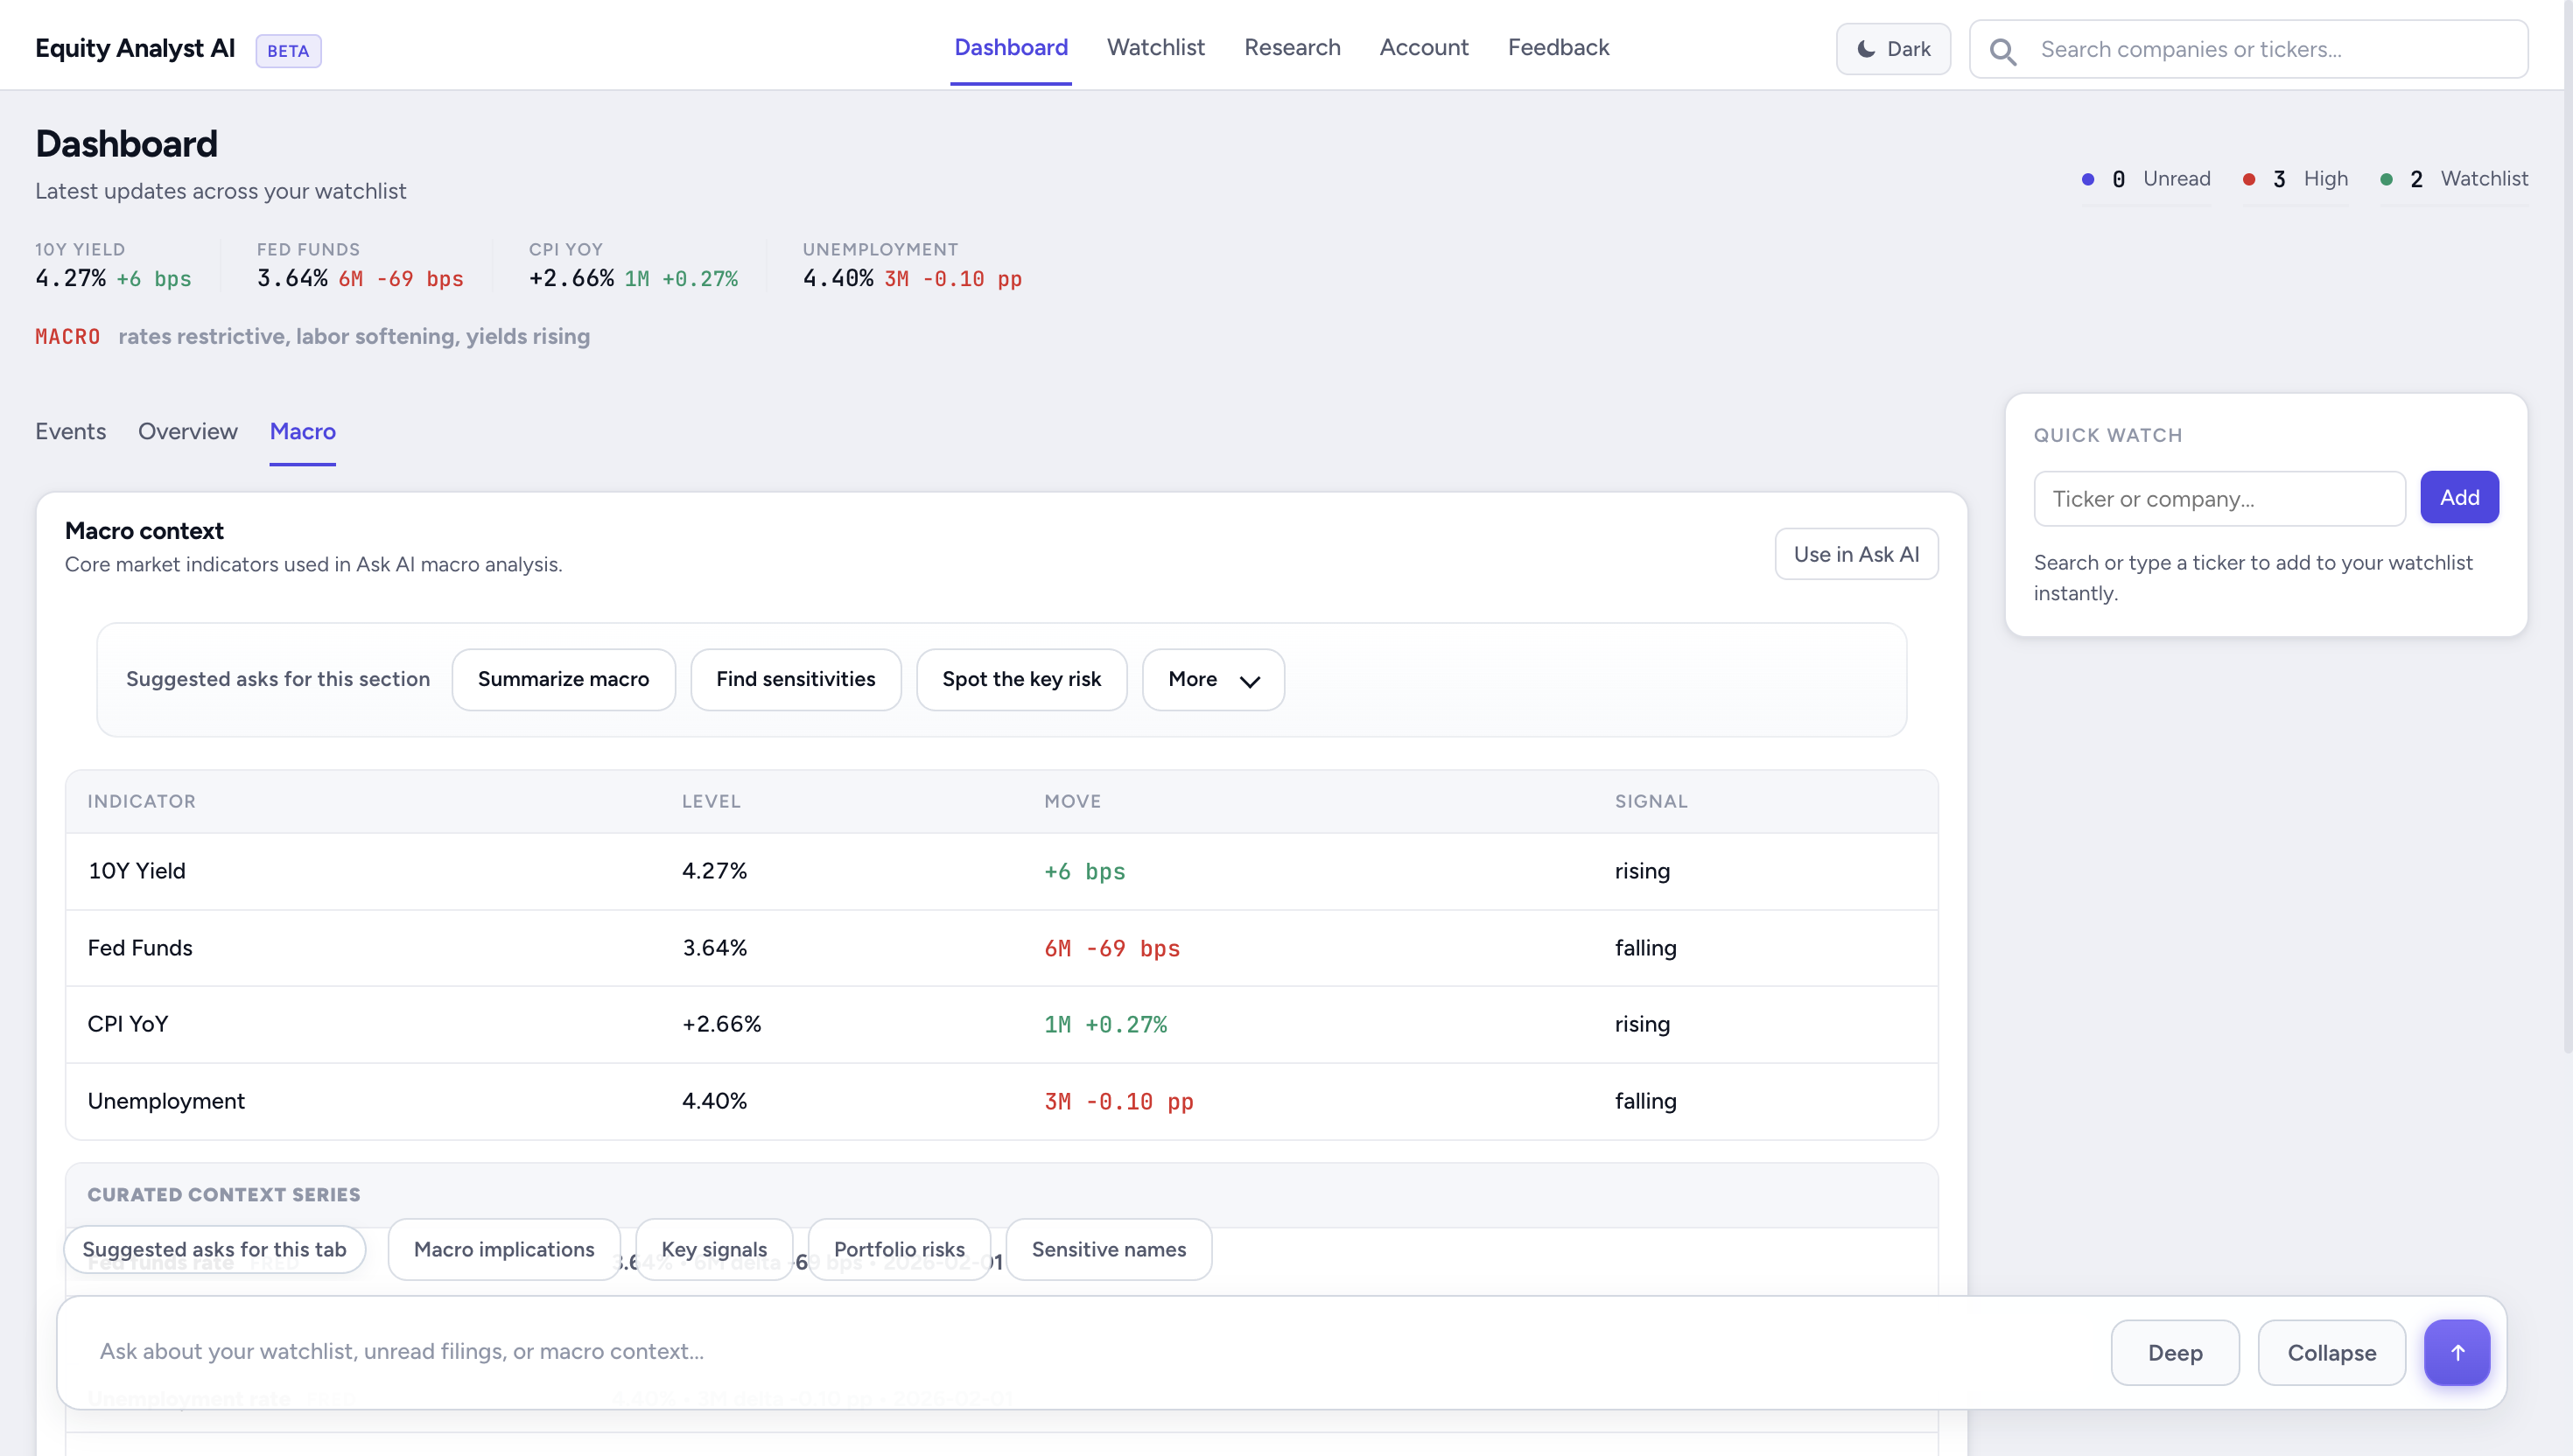Click the Watchlist green dot indicator
Viewport: 2573px width, 1456px height.
2387,179
